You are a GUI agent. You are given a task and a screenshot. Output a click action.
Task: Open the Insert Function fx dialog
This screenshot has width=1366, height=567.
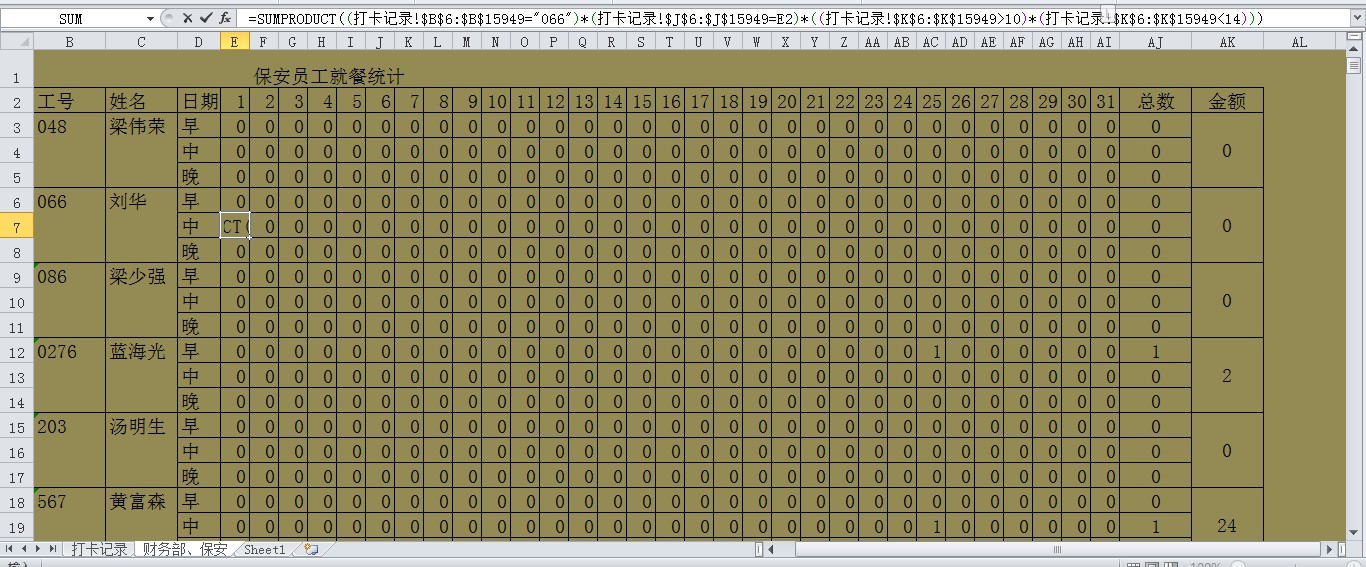[x=225, y=18]
